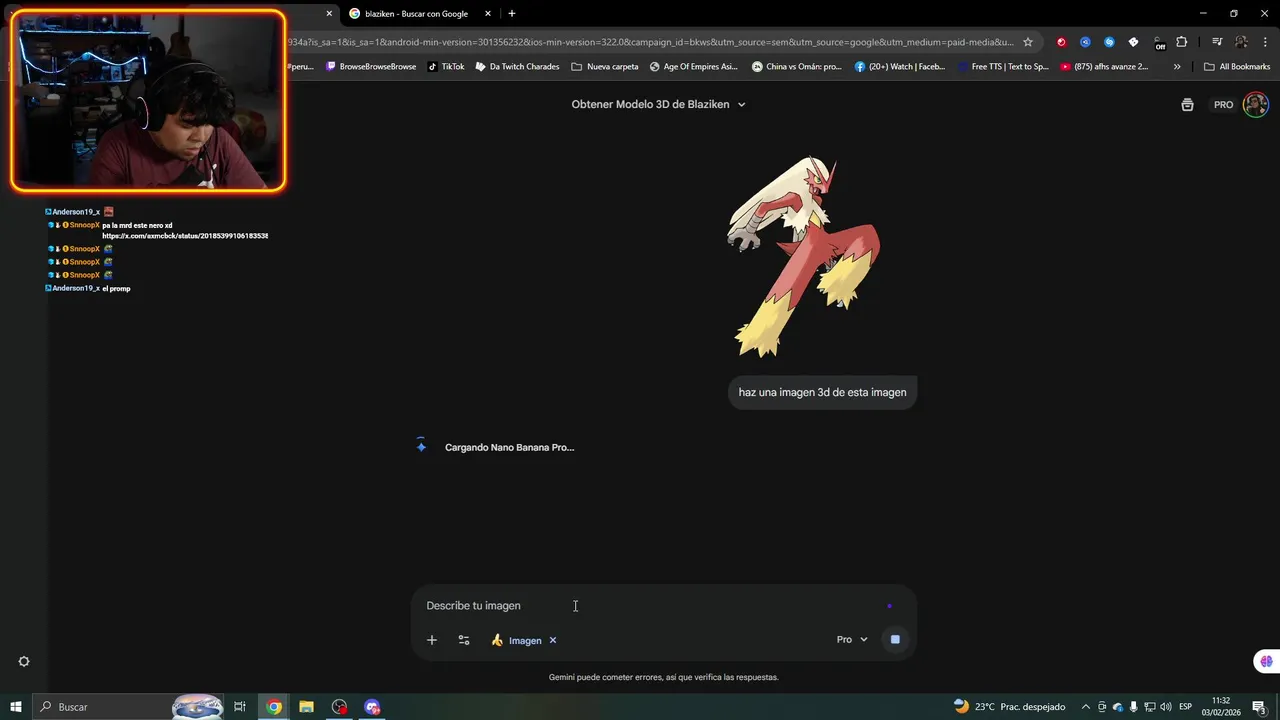Open the '(875) afhs avanze 2...' YouTube bookmark
1280x720 pixels.
tap(1104, 67)
